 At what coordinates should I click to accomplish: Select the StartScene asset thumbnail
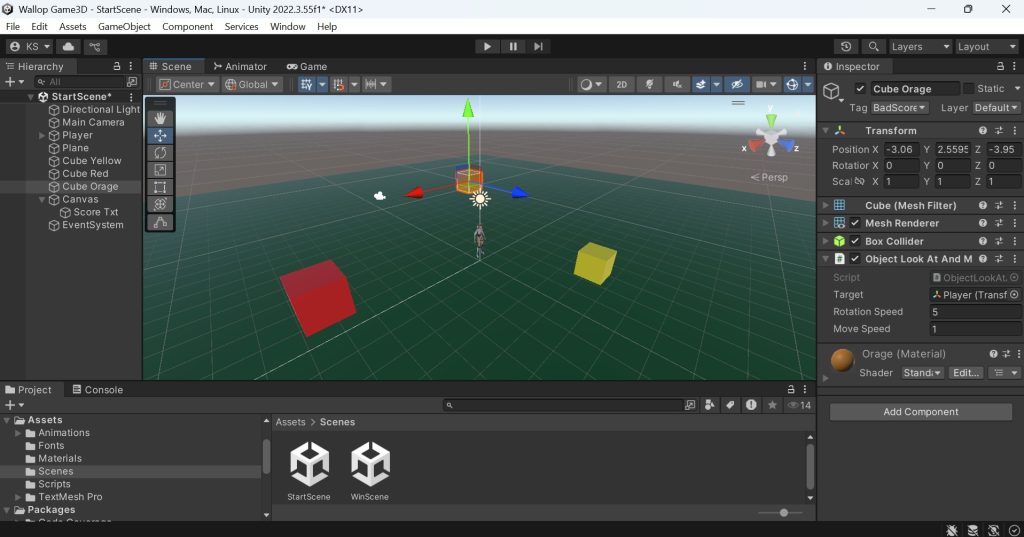(309, 471)
